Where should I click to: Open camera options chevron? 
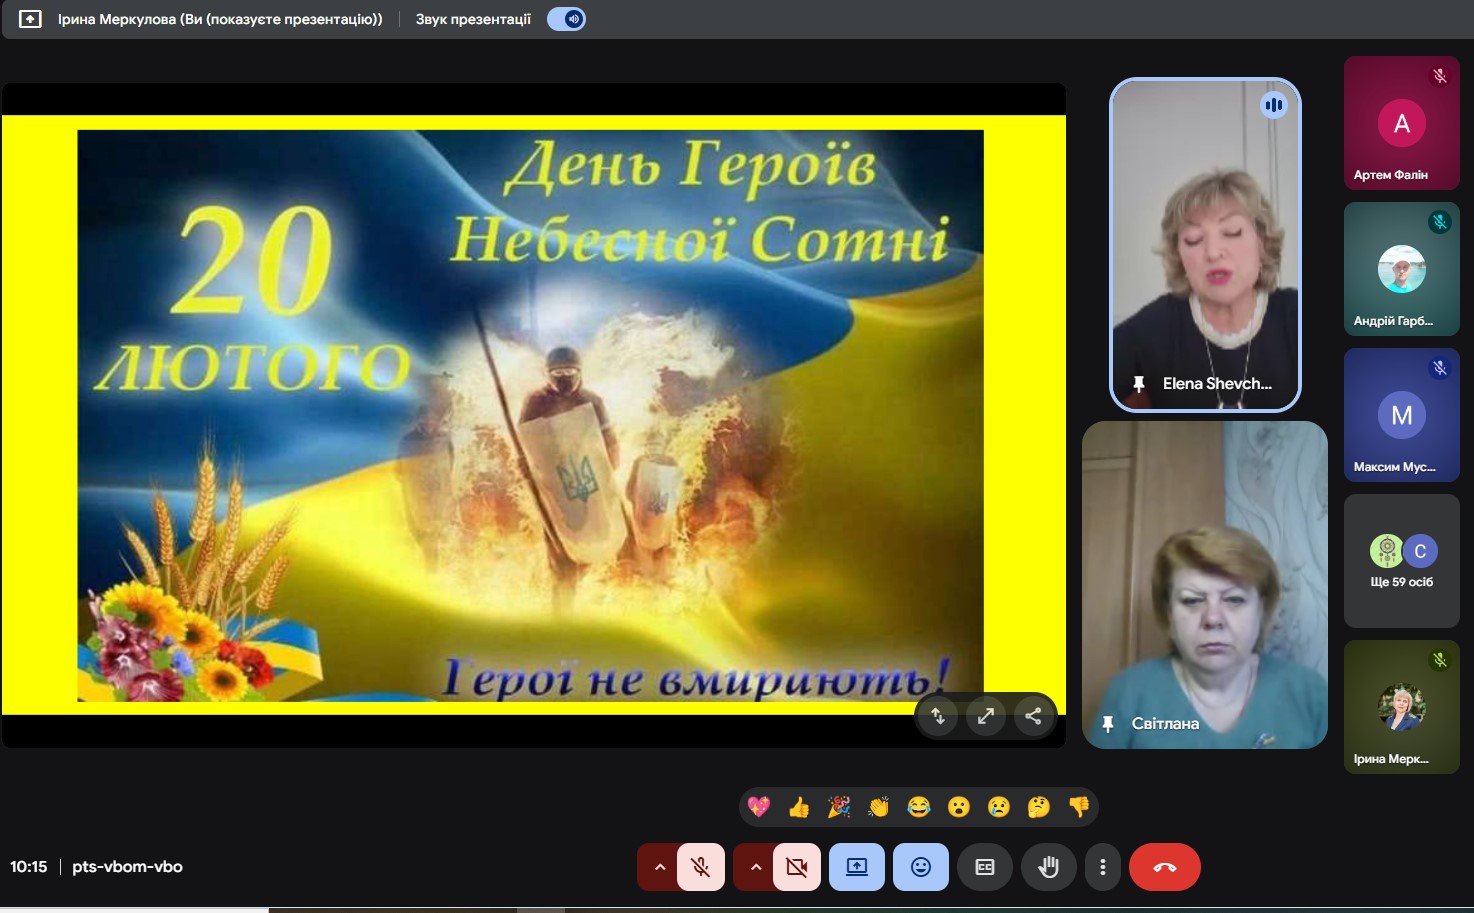755,867
